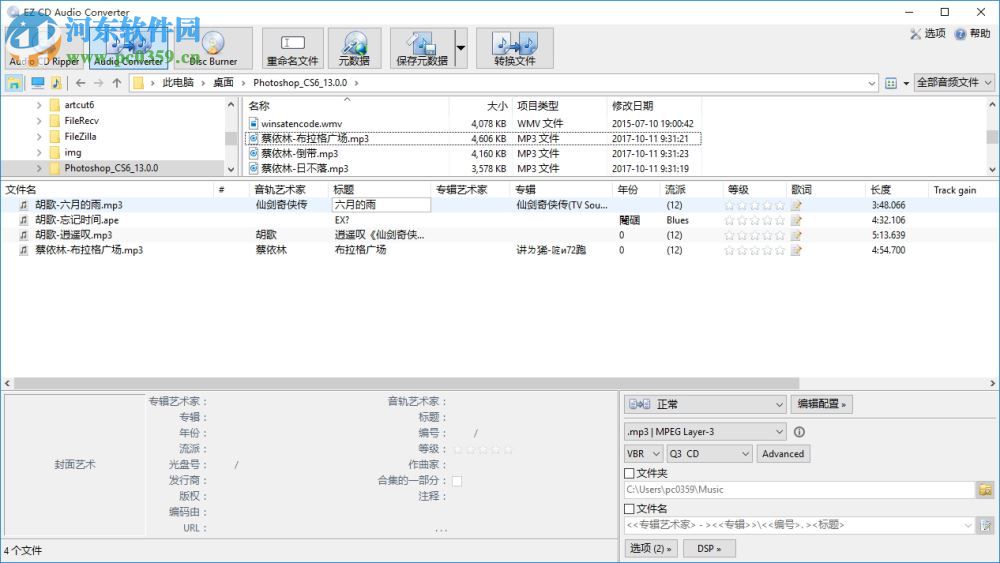Browse for output folder icon
Image resolution: width=1000 pixels, height=563 pixels.
(x=985, y=490)
